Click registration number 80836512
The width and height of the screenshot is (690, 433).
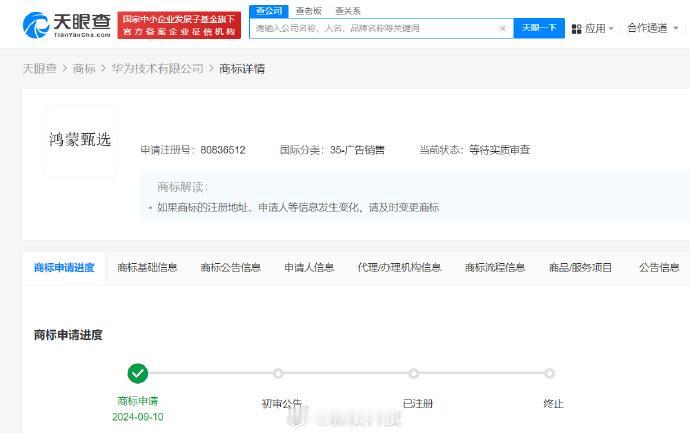223,150
